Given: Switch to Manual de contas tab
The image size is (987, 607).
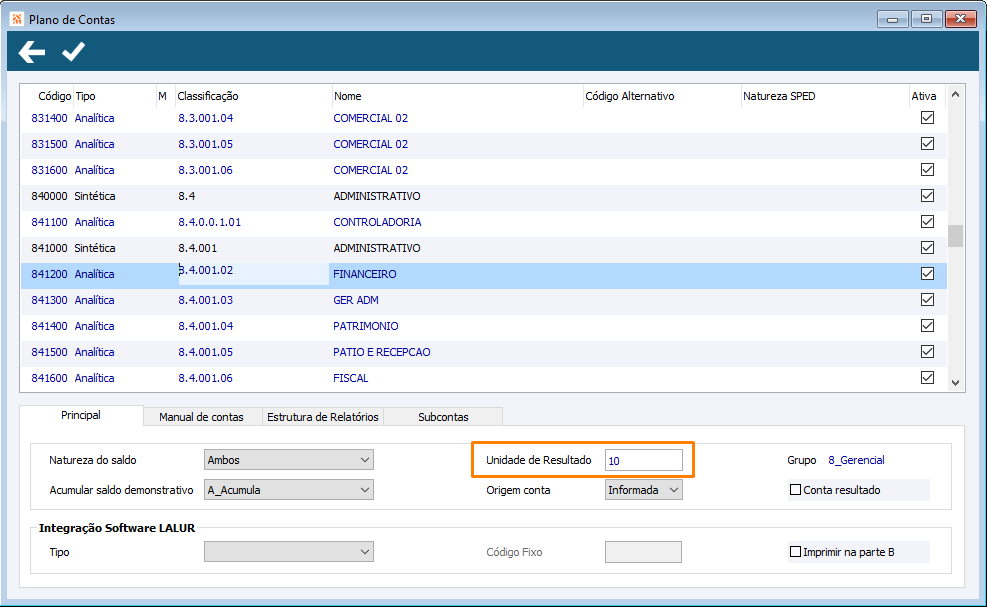Looking at the screenshot, I should (201, 417).
